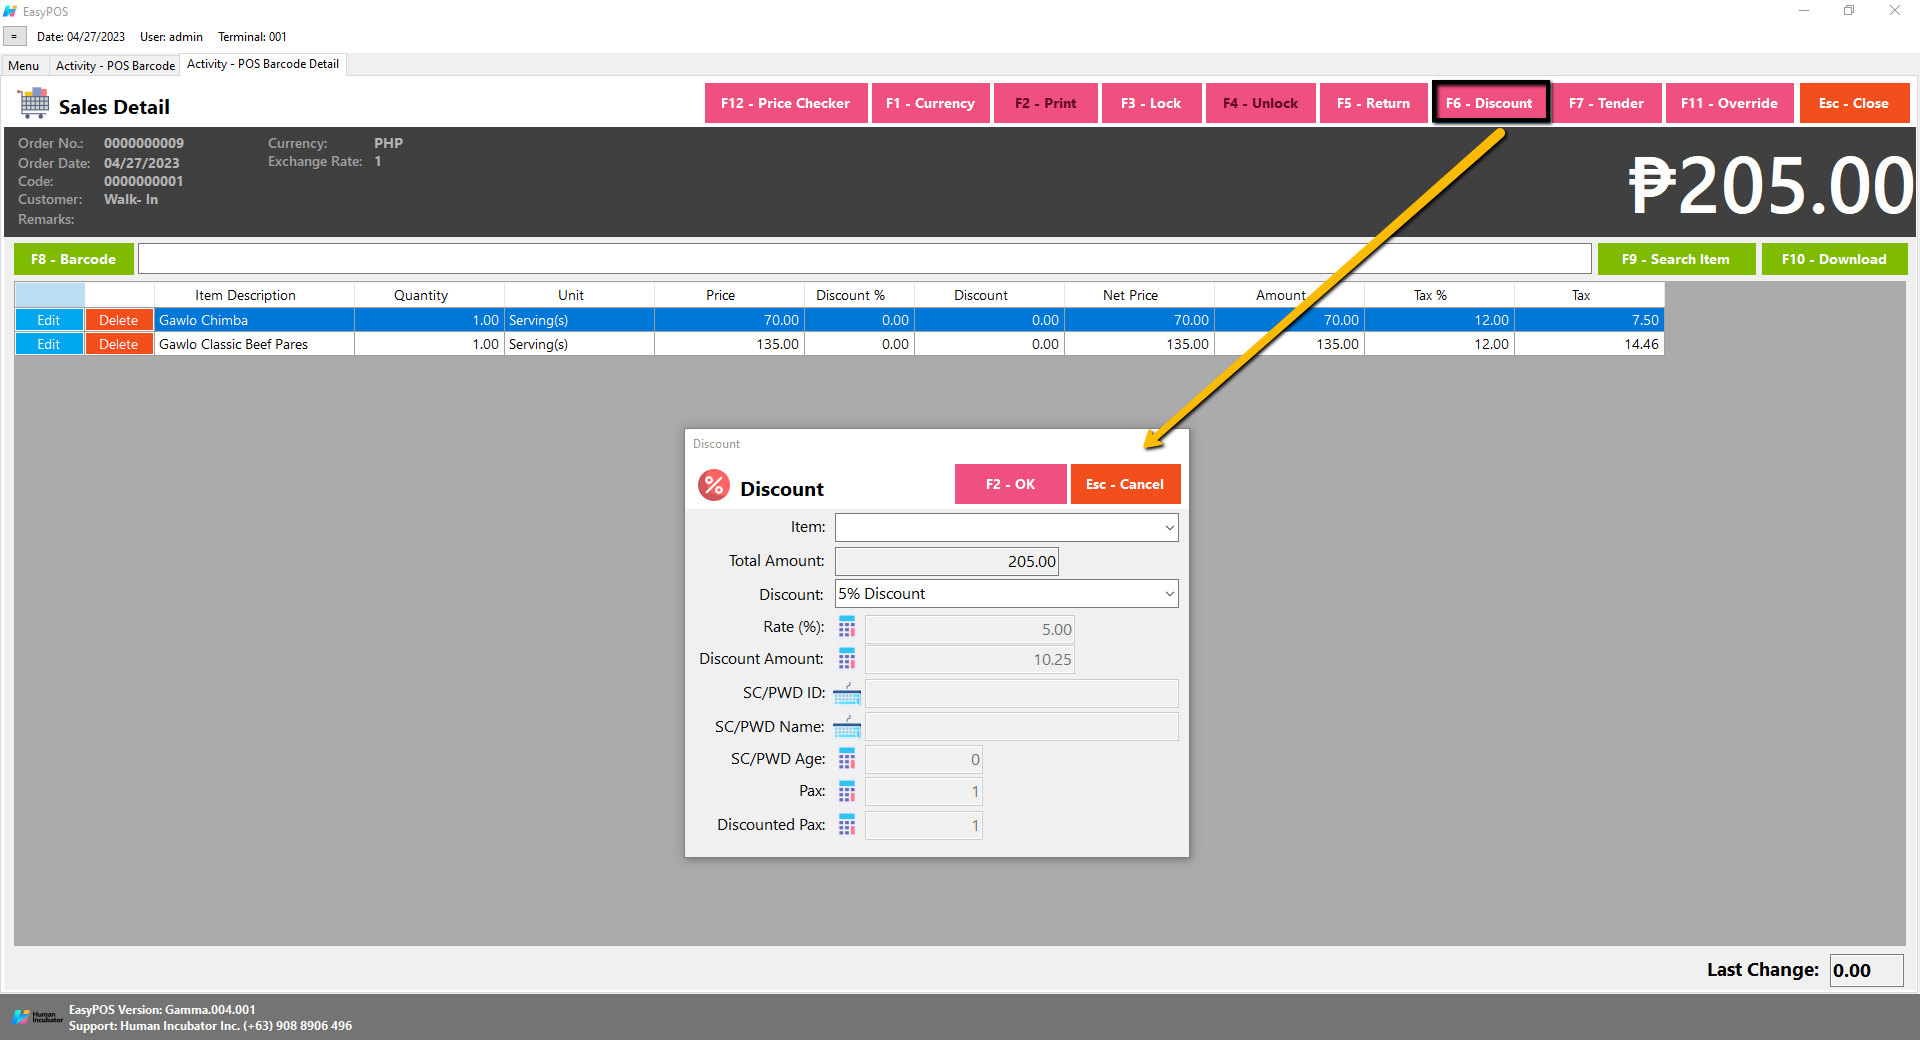Open keyboard icon for SC/PWD ID
Image resolution: width=1920 pixels, height=1040 pixels.
coord(846,693)
